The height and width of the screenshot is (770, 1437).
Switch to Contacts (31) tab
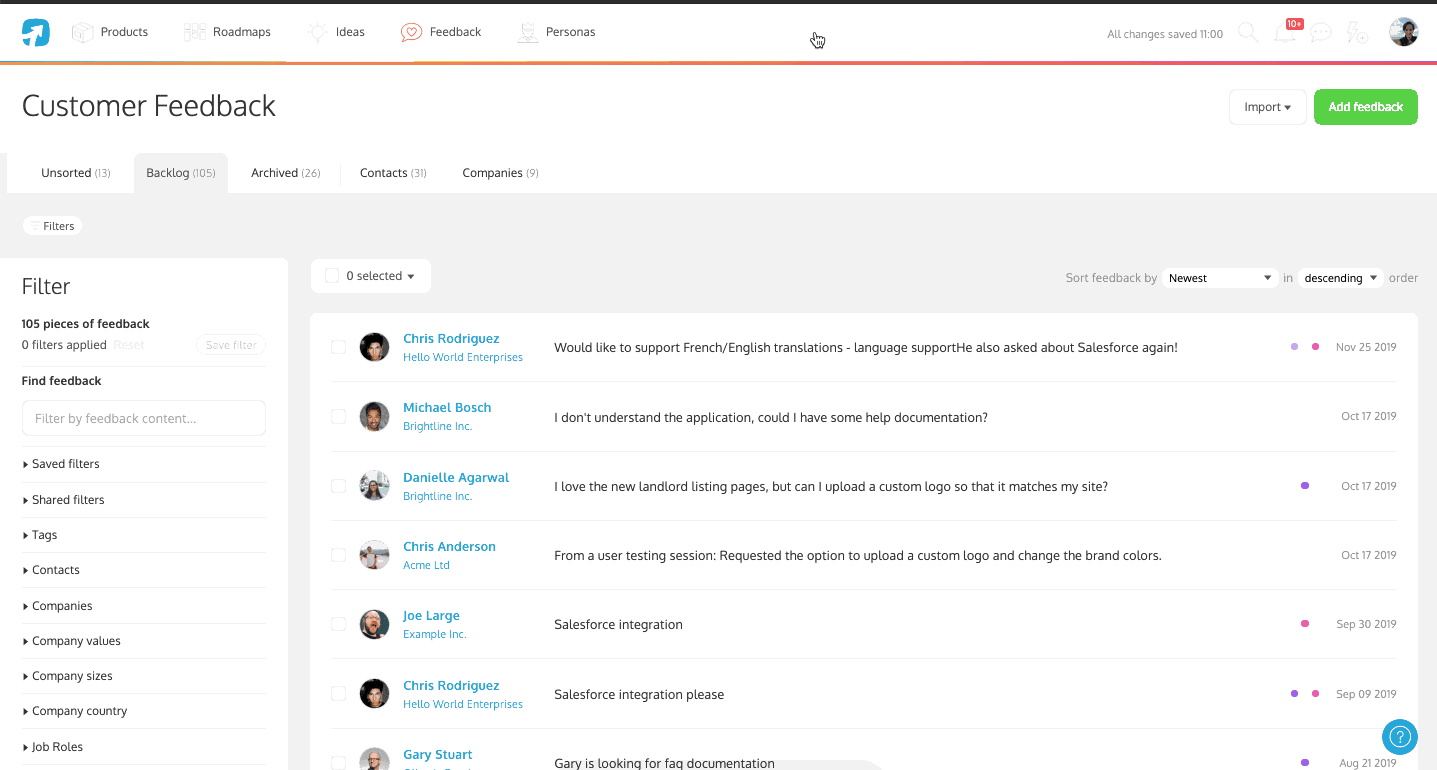click(393, 173)
